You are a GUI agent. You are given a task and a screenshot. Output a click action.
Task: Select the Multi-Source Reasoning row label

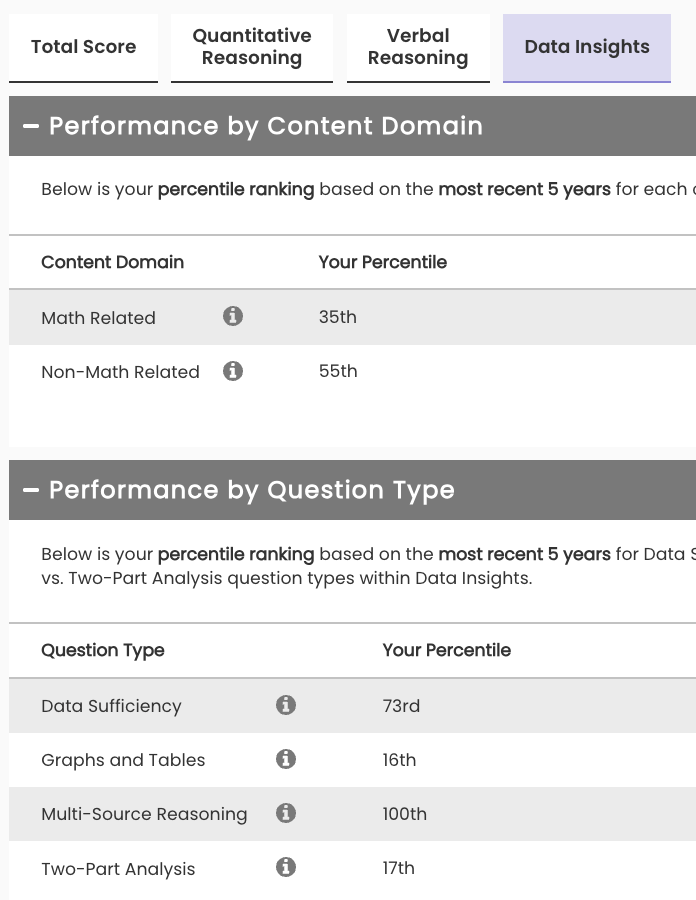pyautogui.click(x=144, y=814)
